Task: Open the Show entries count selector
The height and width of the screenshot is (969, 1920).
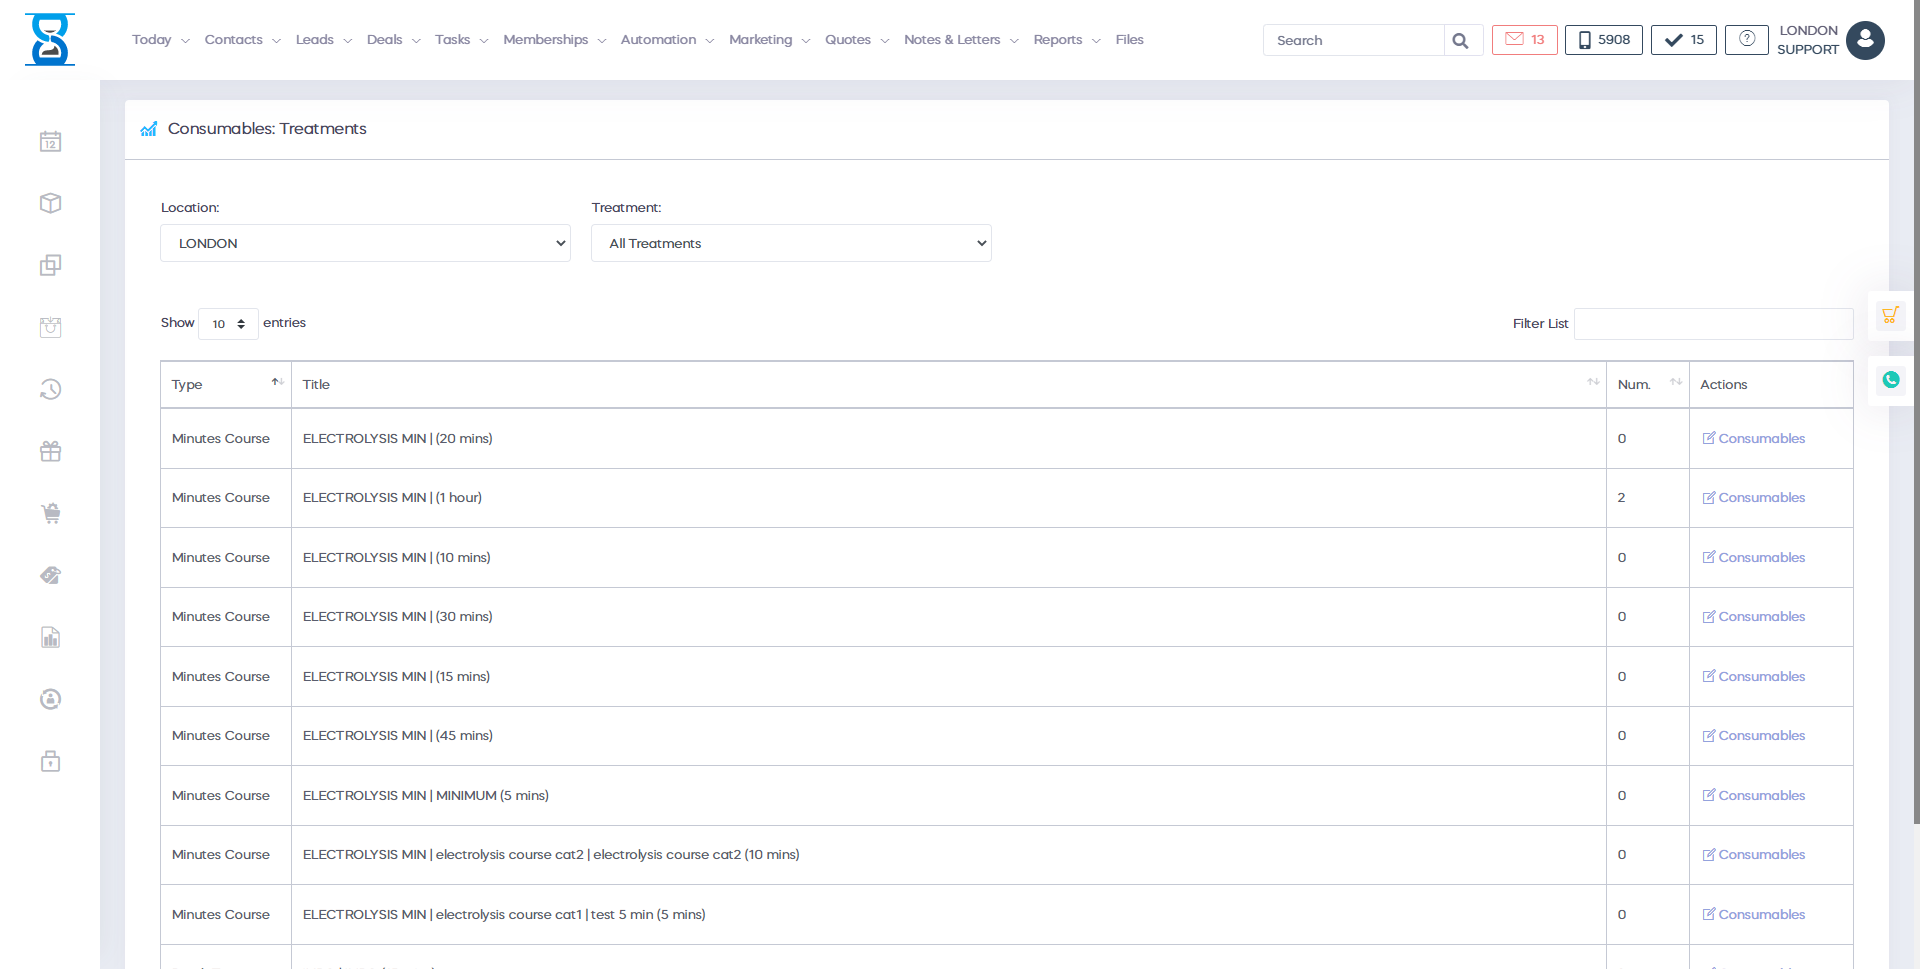Action: 228,324
